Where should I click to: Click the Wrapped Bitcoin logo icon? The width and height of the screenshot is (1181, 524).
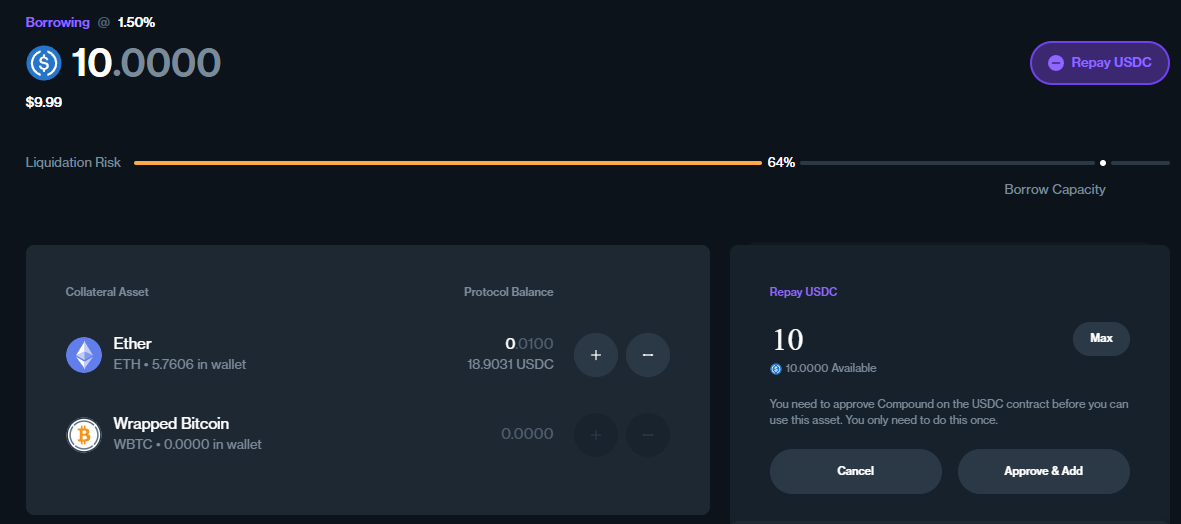point(84,434)
